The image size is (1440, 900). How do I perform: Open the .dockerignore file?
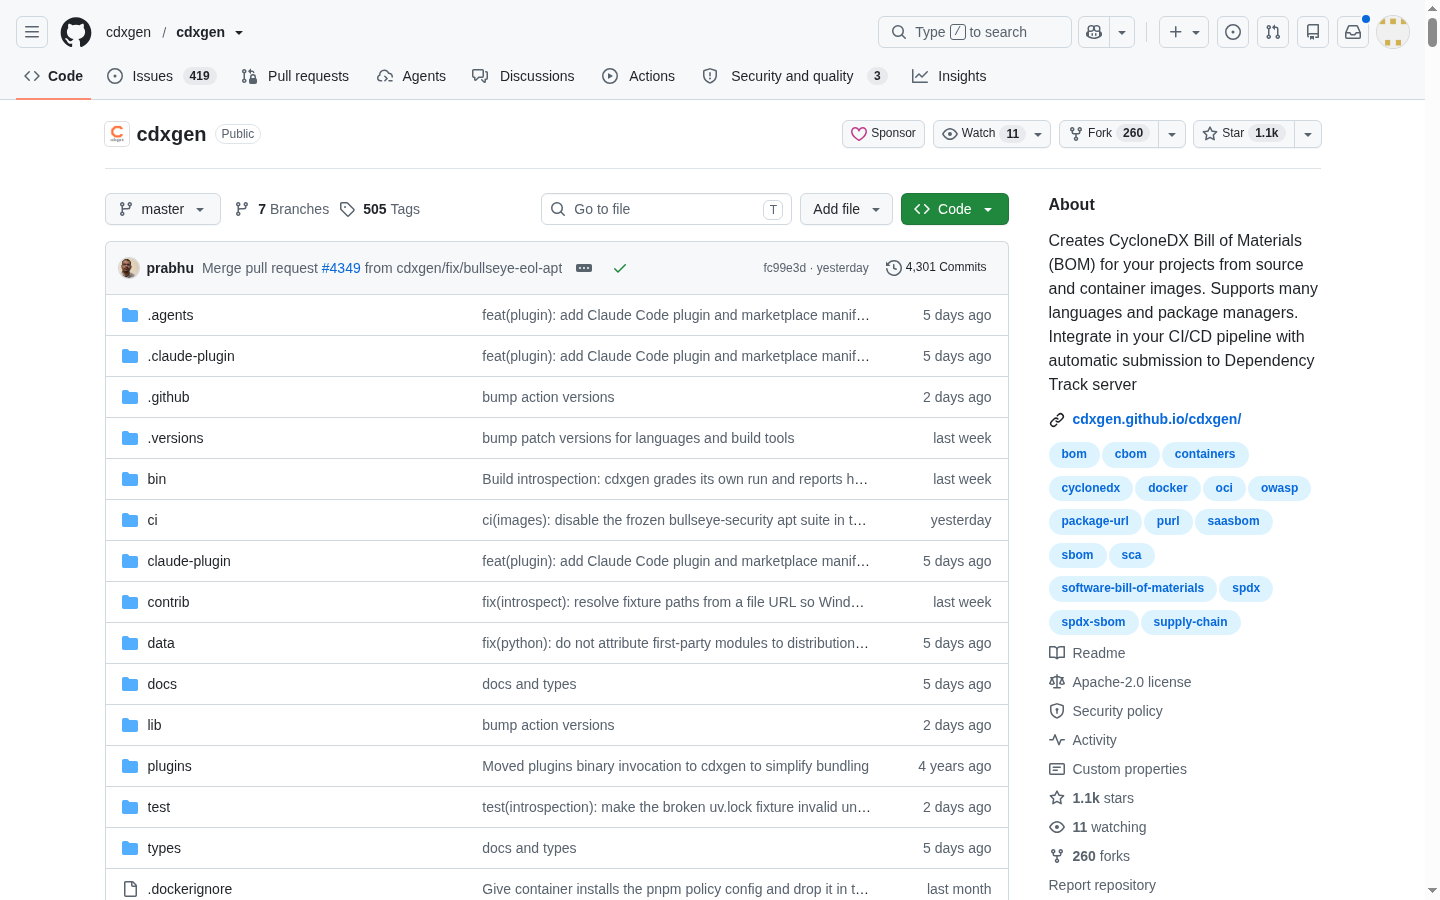[x=189, y=889]
